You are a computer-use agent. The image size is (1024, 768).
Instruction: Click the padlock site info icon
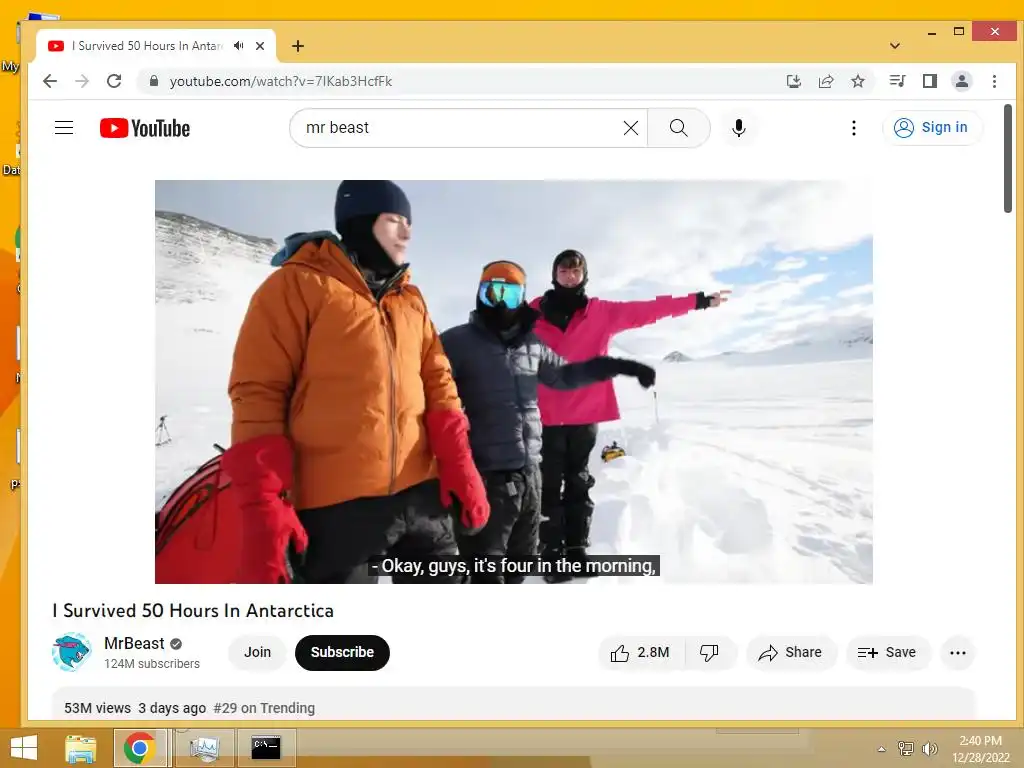click(x=154, y=81)
